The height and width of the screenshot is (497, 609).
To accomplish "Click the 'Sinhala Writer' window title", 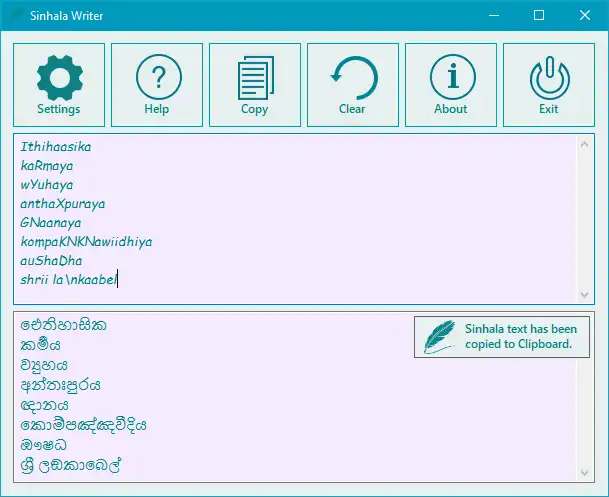I will click(x=66, y=16).
